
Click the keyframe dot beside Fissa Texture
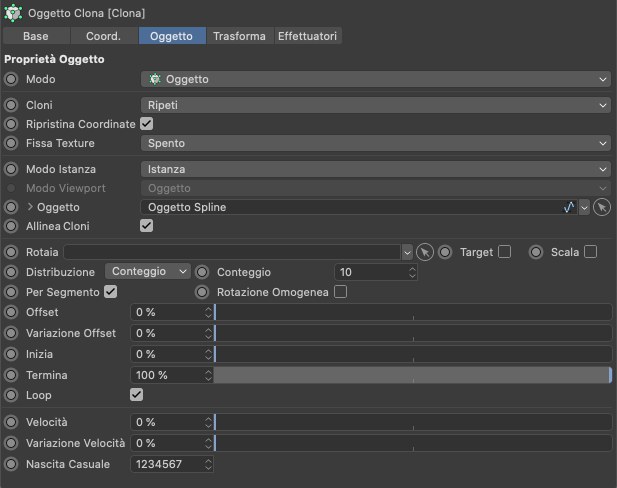(x=11, y=143)
